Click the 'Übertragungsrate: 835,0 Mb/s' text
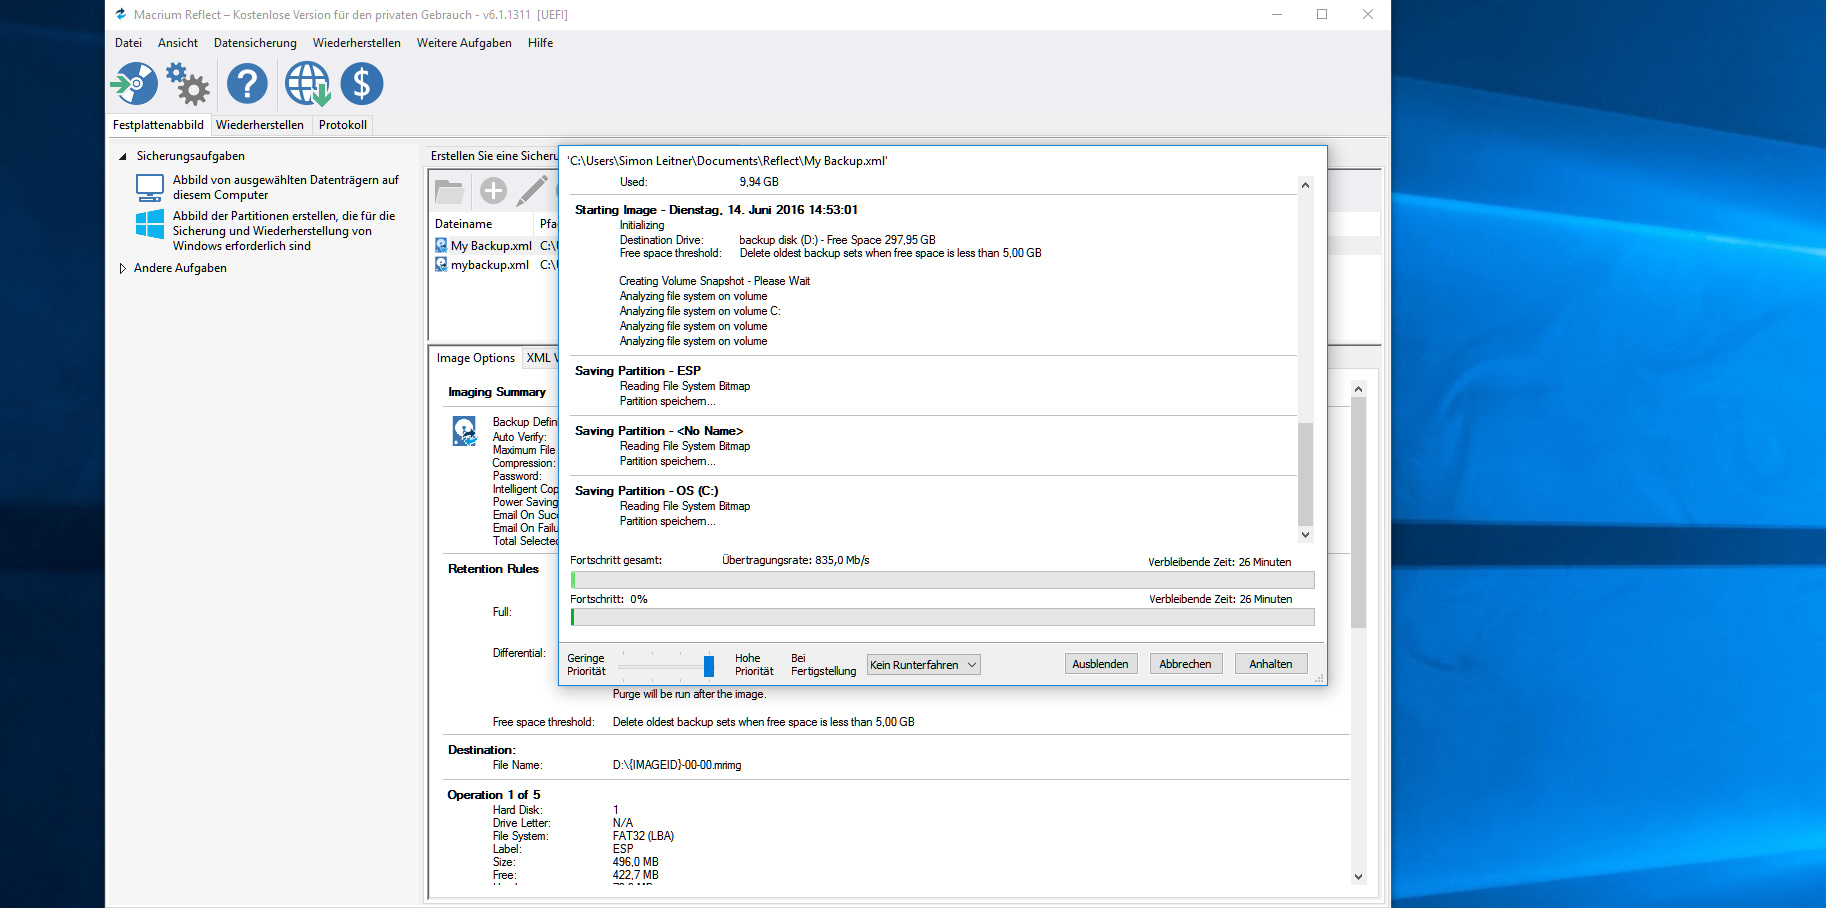The image size is (1826, 908). pyautogui.click(x=796, y=560)
